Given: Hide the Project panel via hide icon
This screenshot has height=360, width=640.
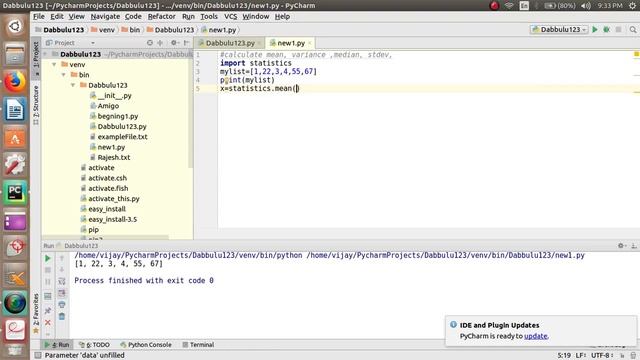Looking at the screenshot, I should pos(187,43).
